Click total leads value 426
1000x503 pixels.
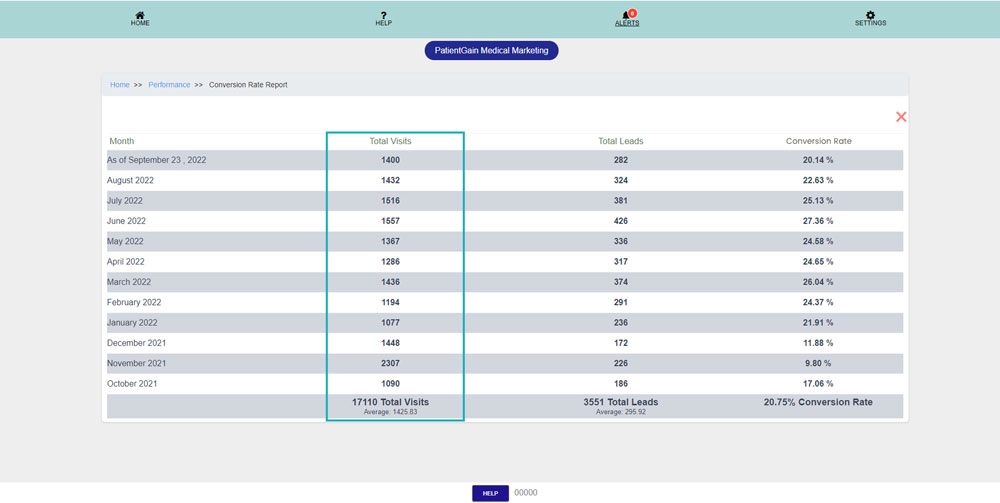621,221
